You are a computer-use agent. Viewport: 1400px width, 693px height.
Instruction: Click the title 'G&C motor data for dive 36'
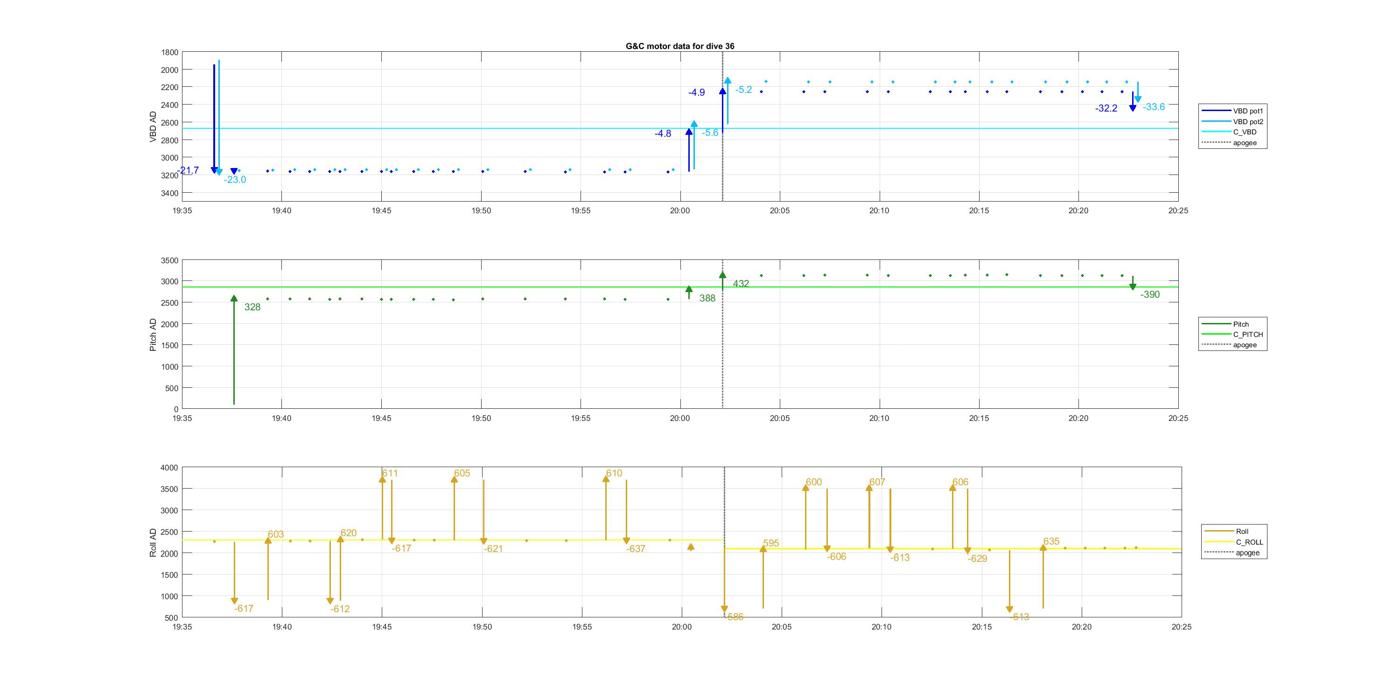[680, 46]
